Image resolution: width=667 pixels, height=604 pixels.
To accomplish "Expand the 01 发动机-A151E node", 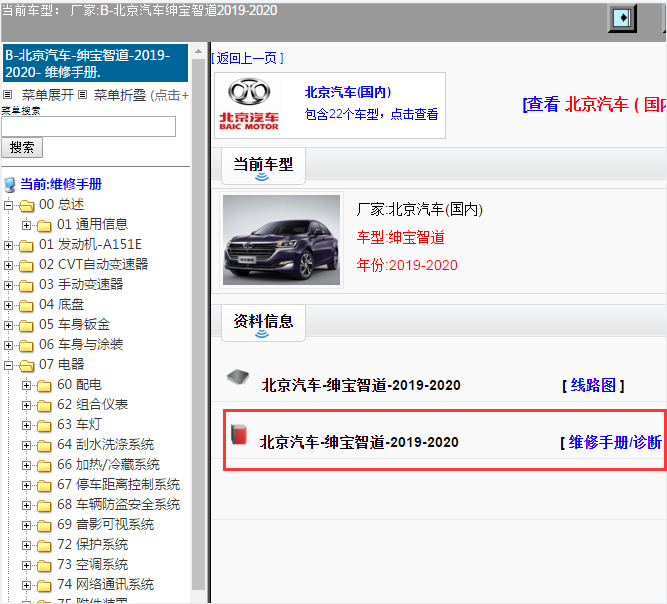I will [8, 245].
